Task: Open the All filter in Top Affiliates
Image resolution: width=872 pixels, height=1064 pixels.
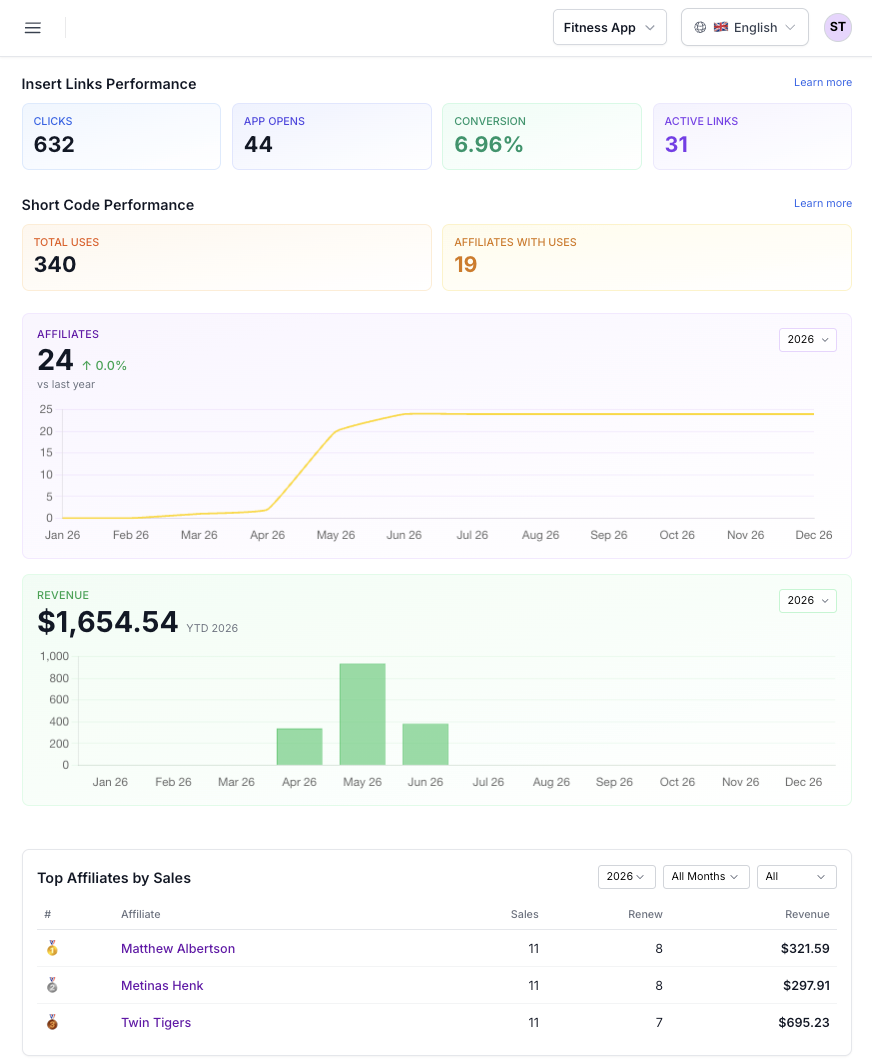Action: point(797,877)
